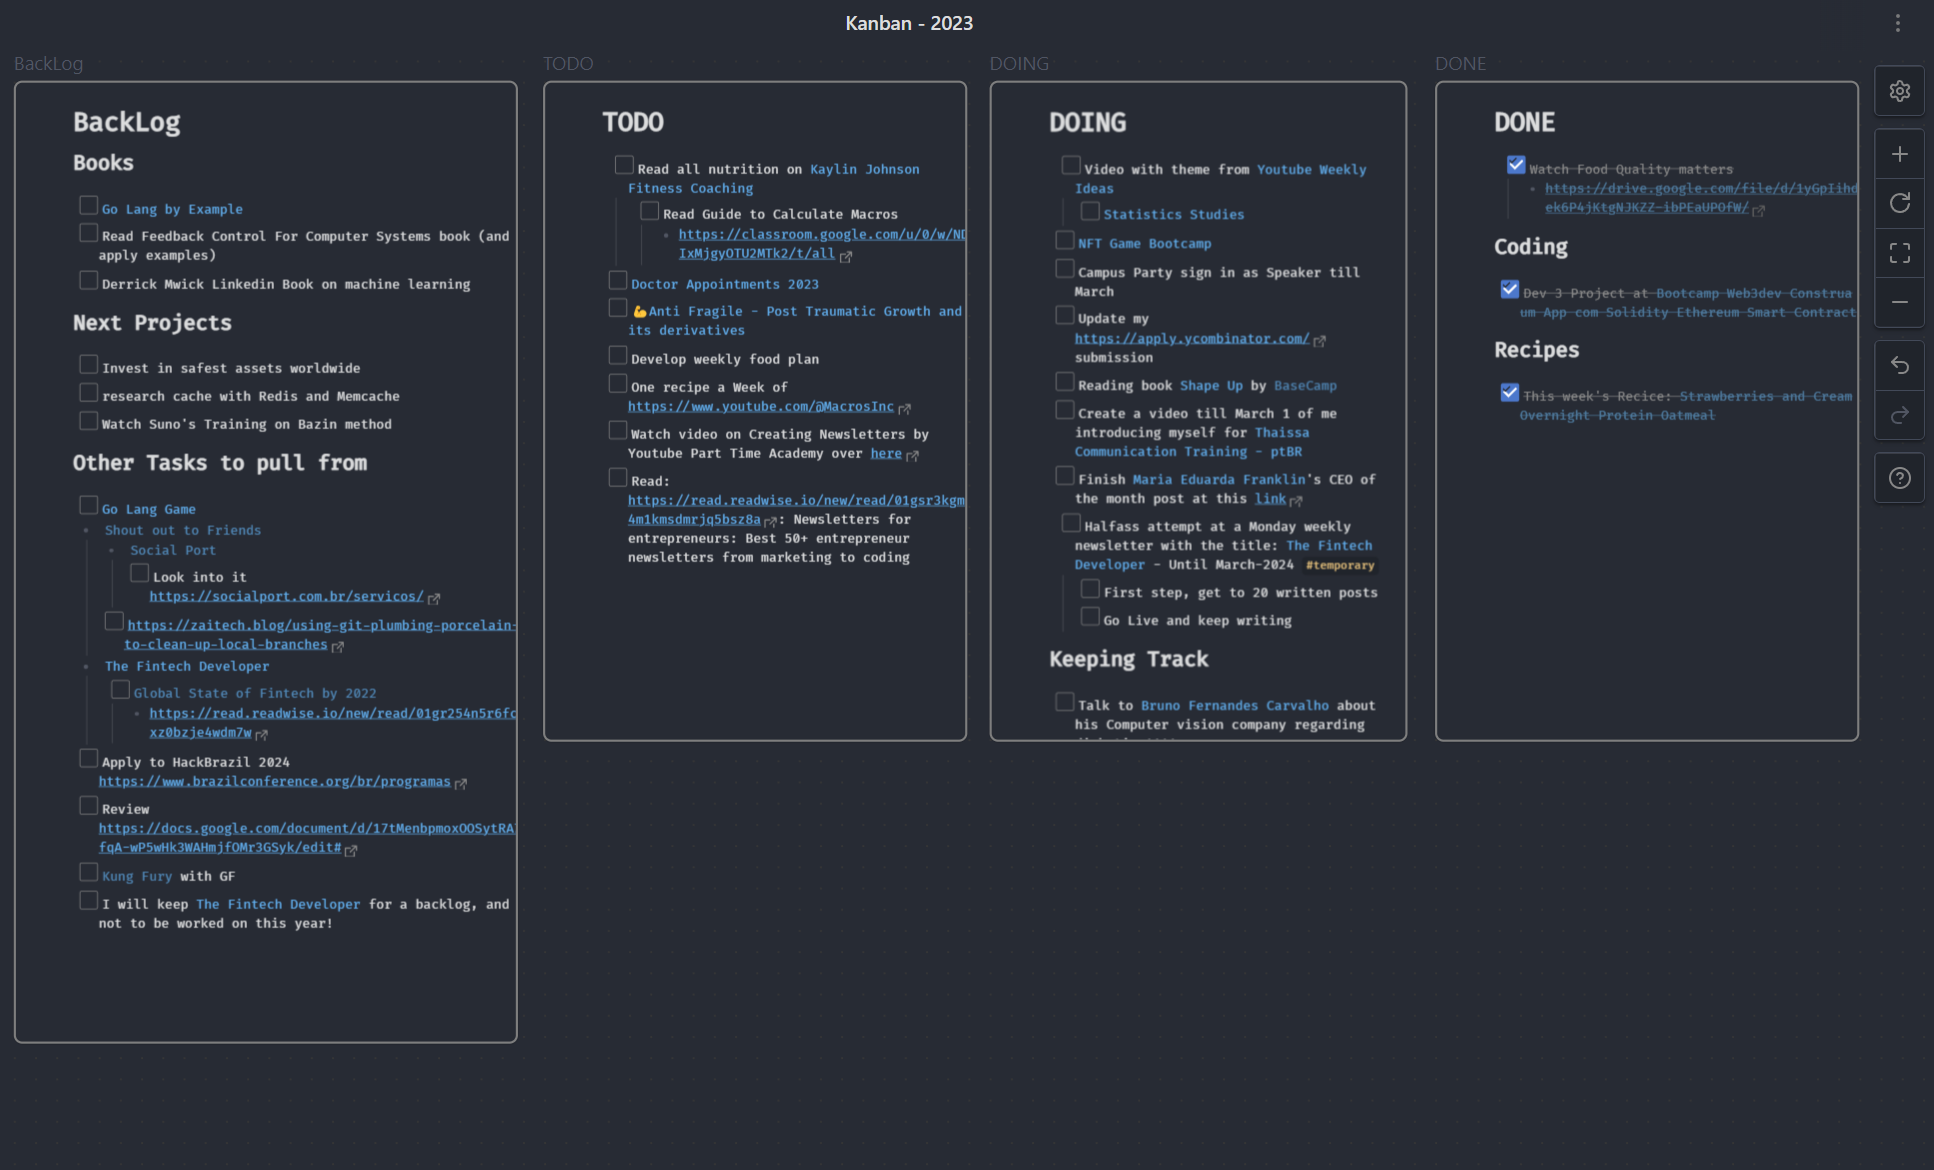1934x1170 pixels.
Task: Check the Develop weekly food plan task
Action: point(618,356)
